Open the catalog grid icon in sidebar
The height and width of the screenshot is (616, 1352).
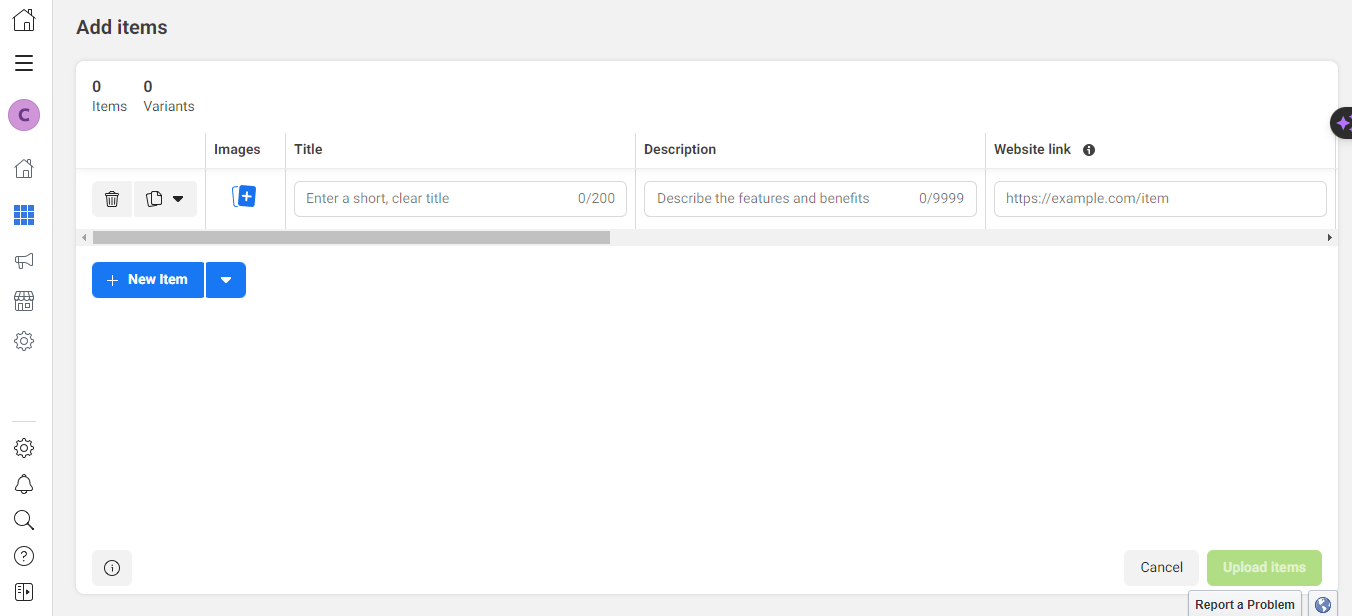24,215
